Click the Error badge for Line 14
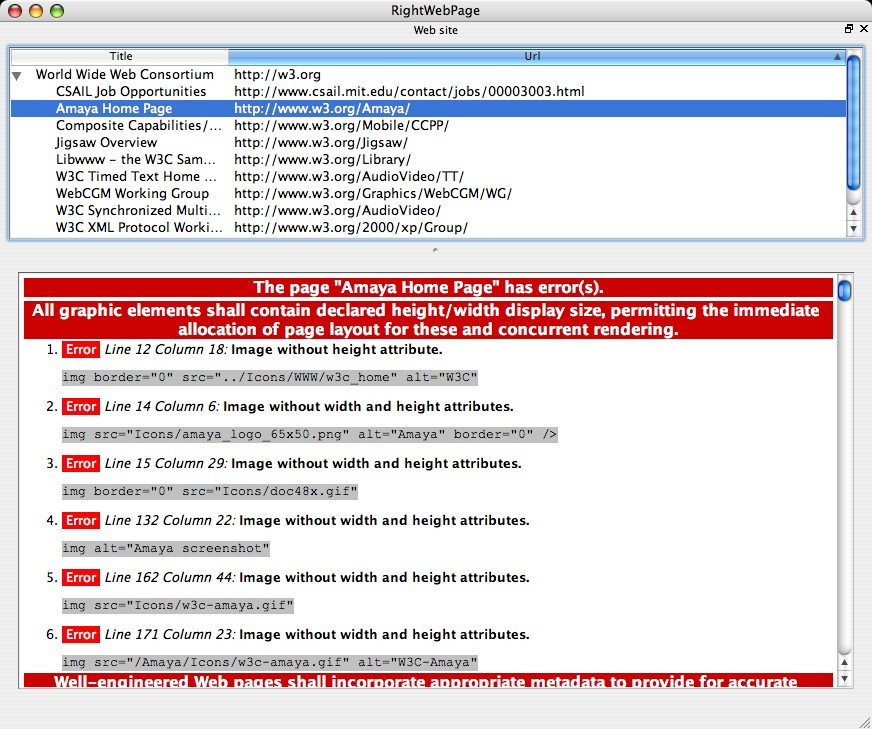This screenshot has width=872, height=729. point(81,406)
